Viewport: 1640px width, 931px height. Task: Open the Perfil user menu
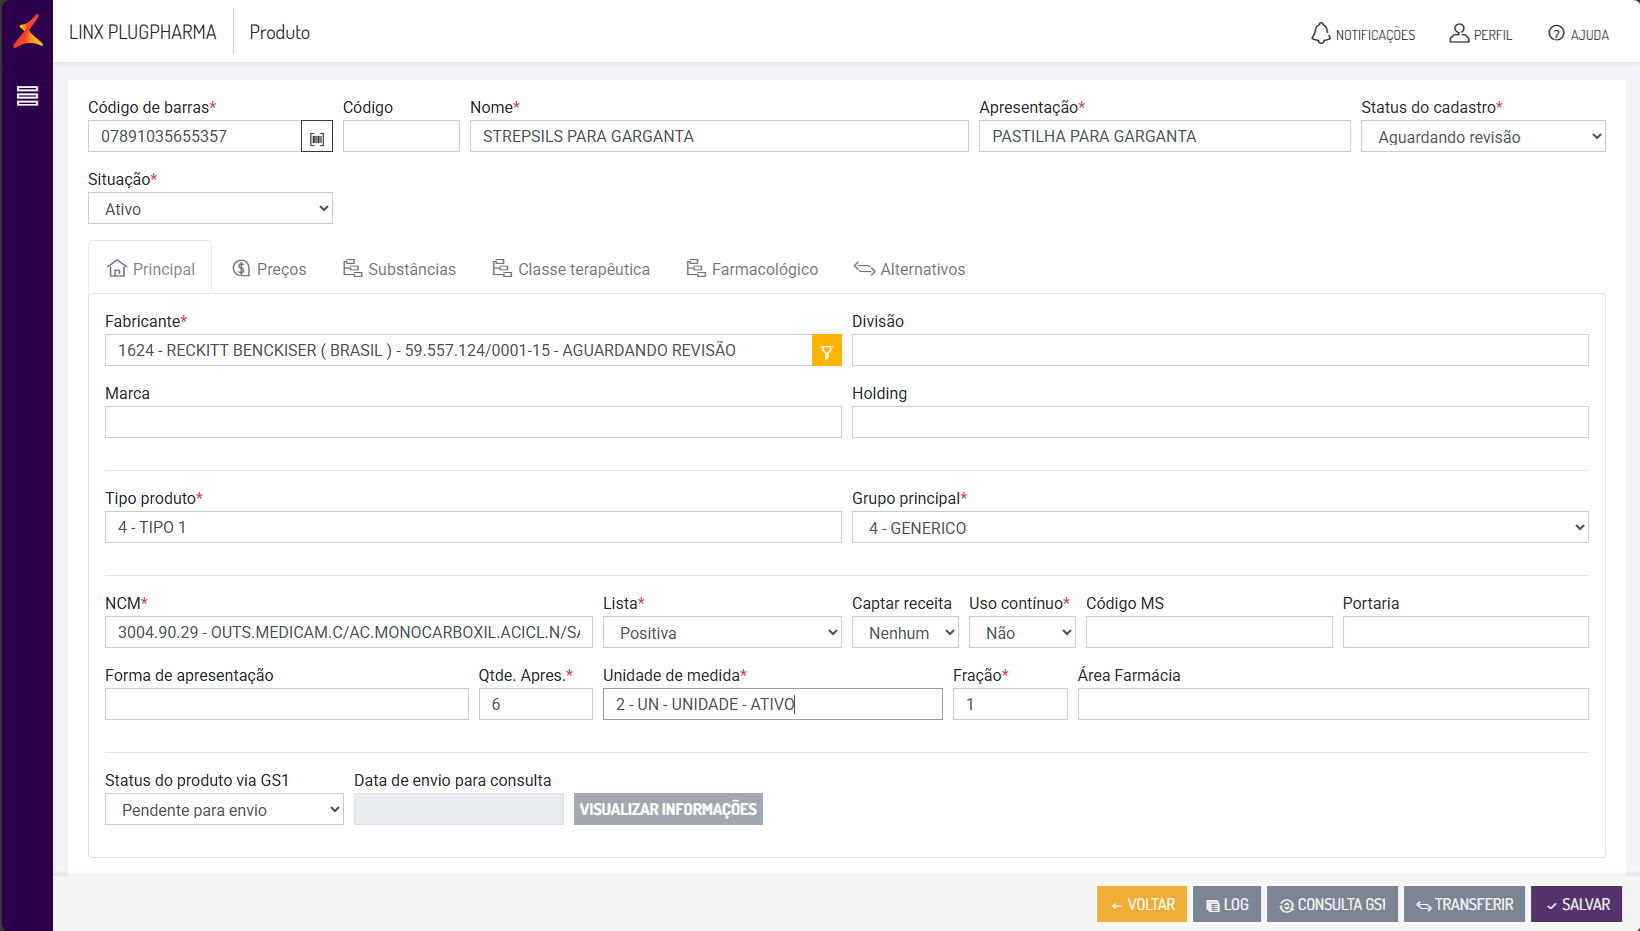(1481, 34)
